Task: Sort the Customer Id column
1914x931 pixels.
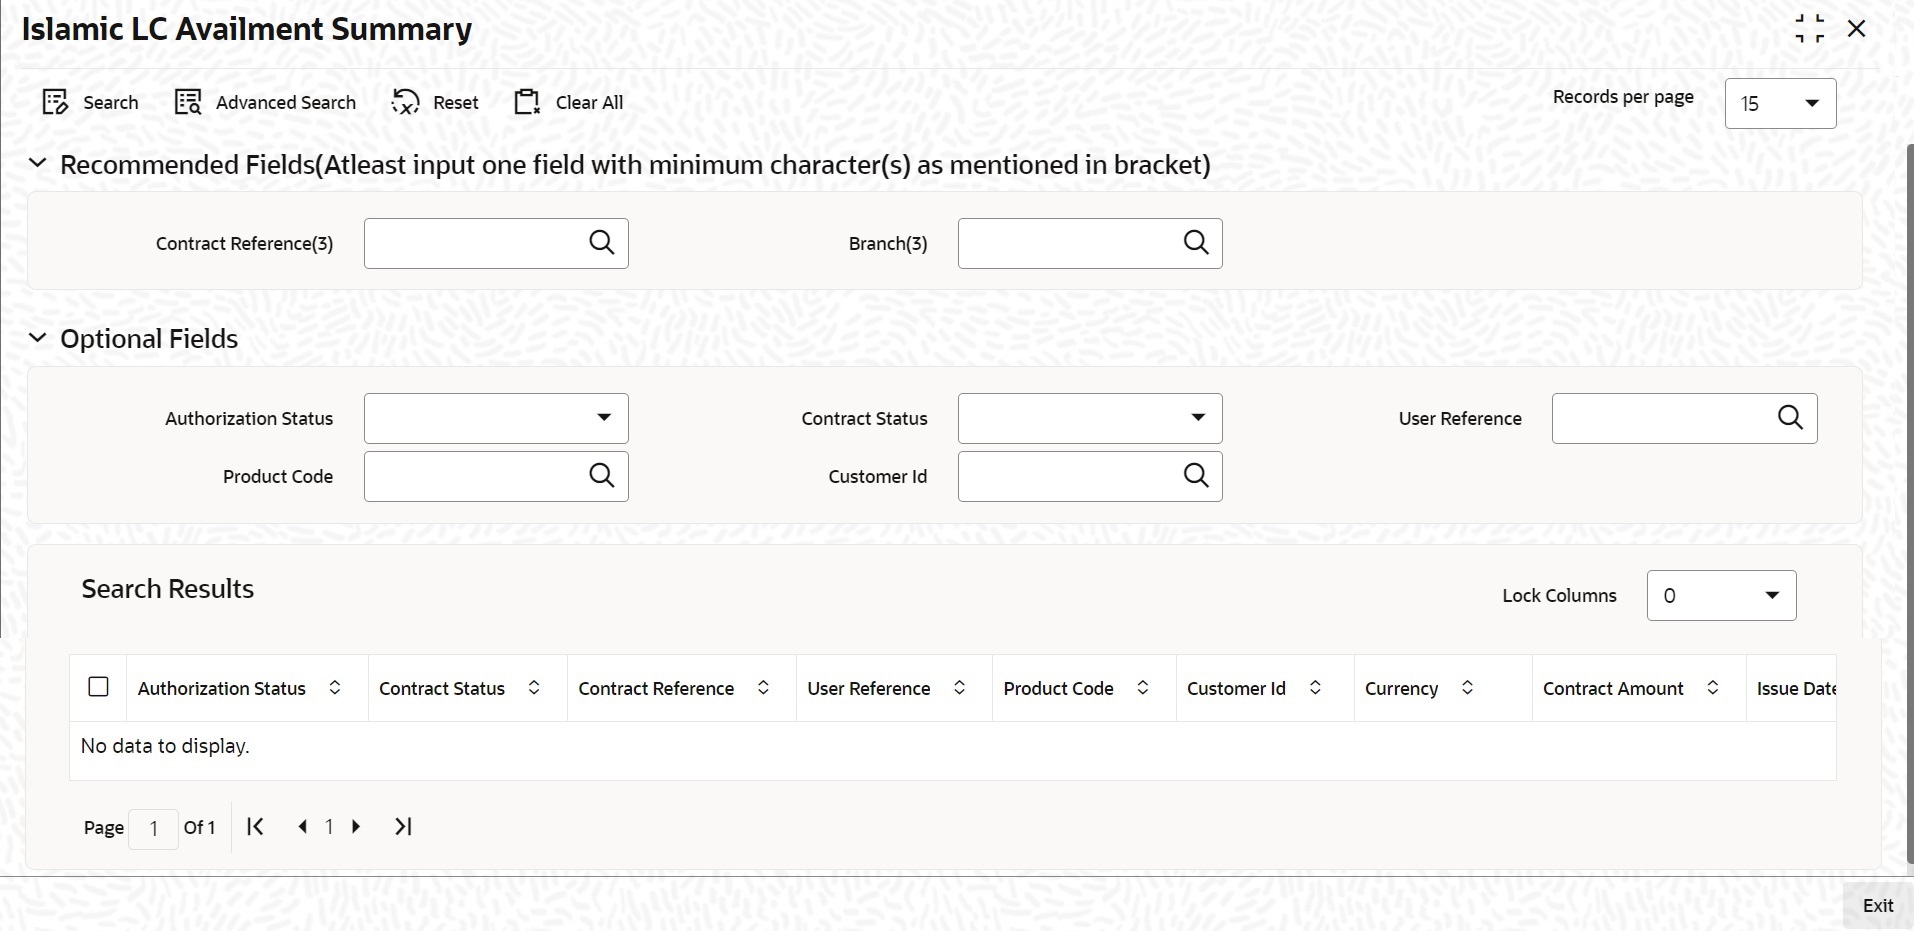Action: (x=1315, y=688)
